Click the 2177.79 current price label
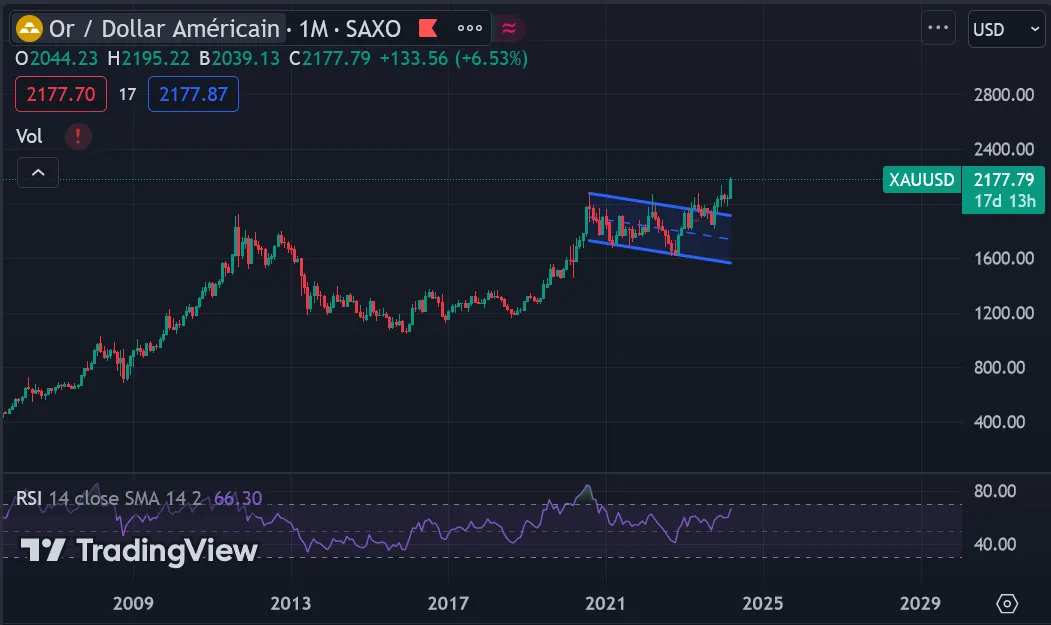This screenshot has height=625, width=1051. (x=1003, y=180)
